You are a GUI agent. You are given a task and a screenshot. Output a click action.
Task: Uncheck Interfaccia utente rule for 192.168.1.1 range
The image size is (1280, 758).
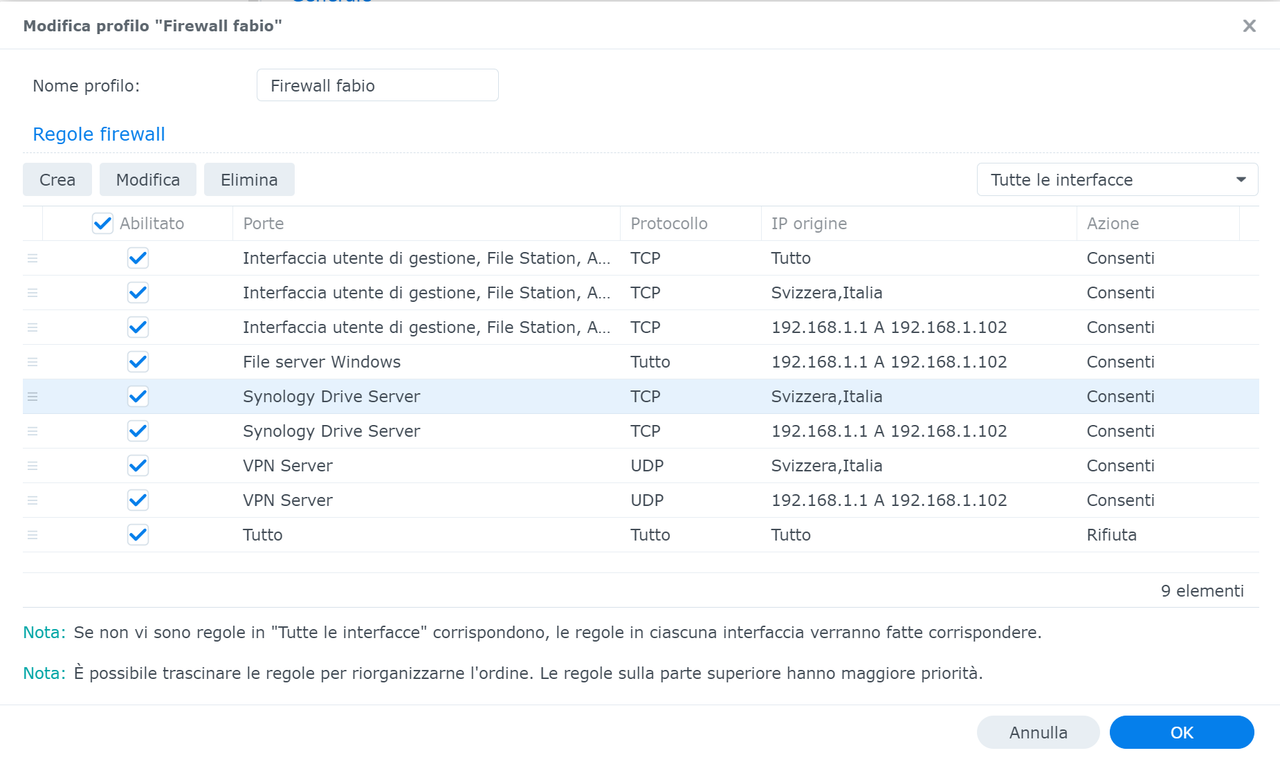(138, 327)
